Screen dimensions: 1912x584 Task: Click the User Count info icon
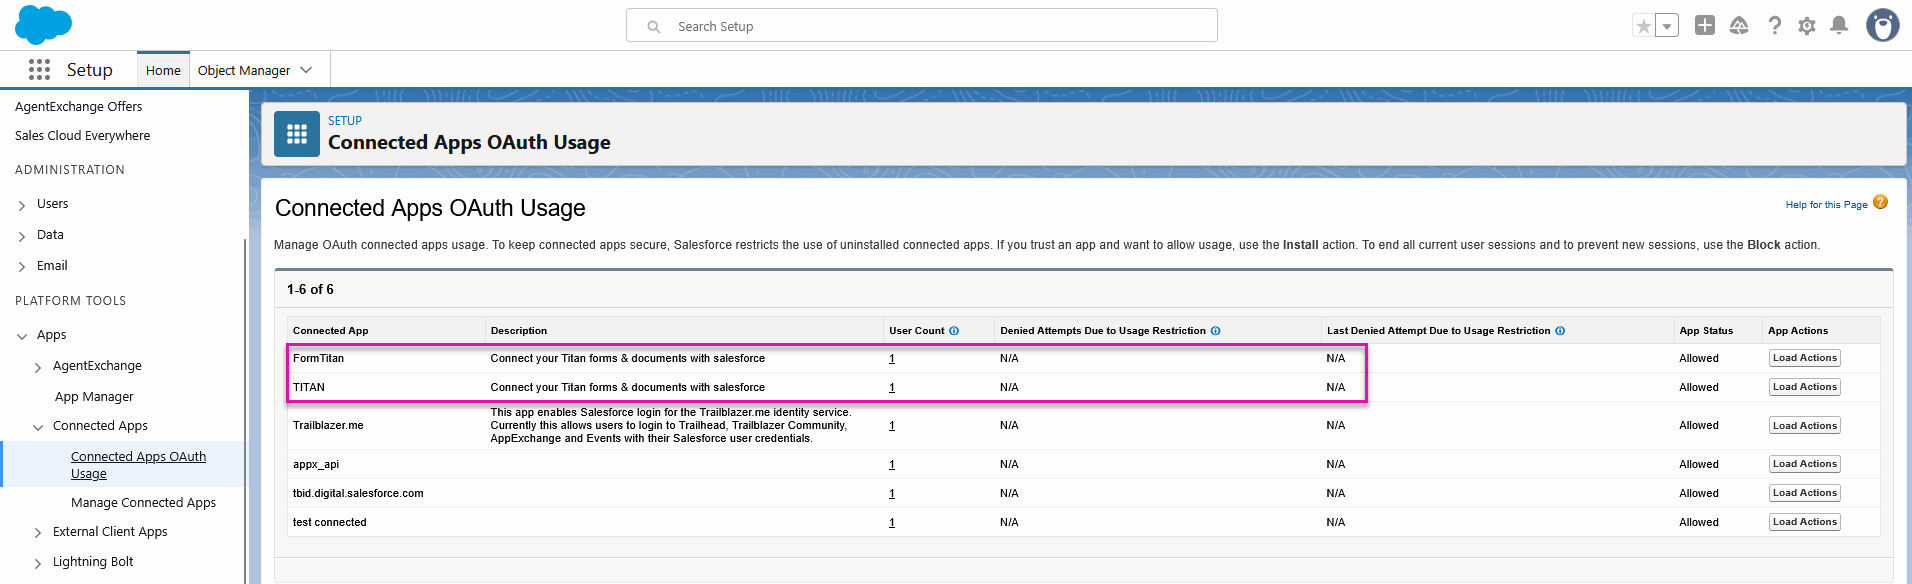(x=954, y=331)
